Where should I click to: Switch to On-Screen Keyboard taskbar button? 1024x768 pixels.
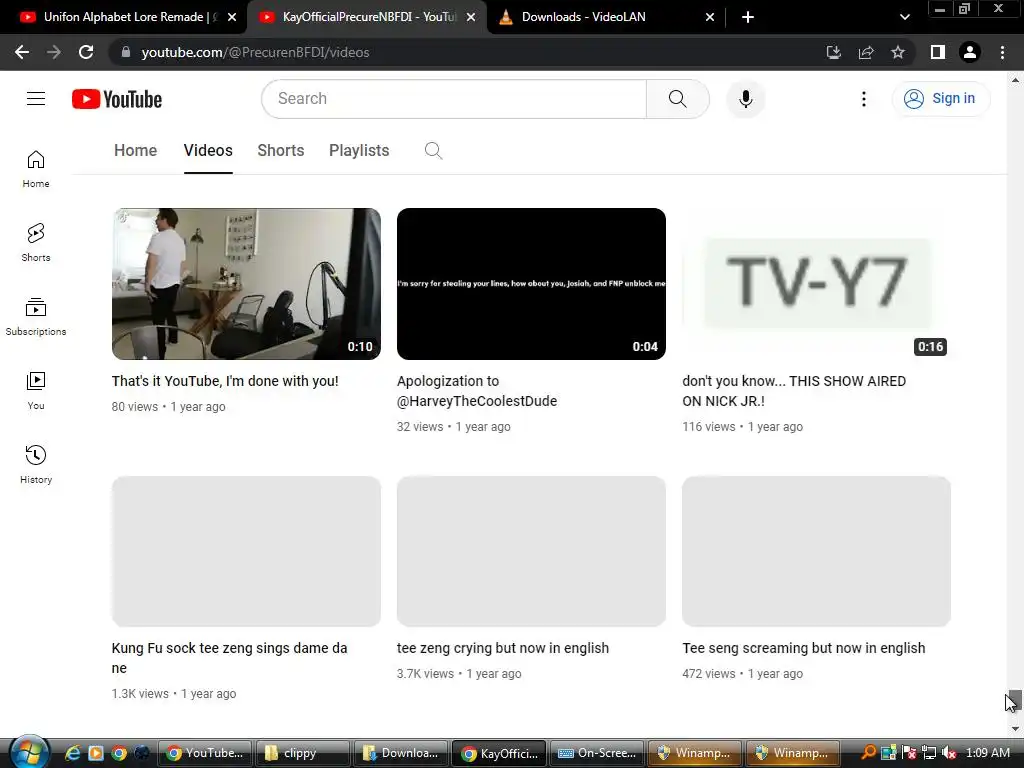coord(597,753)
